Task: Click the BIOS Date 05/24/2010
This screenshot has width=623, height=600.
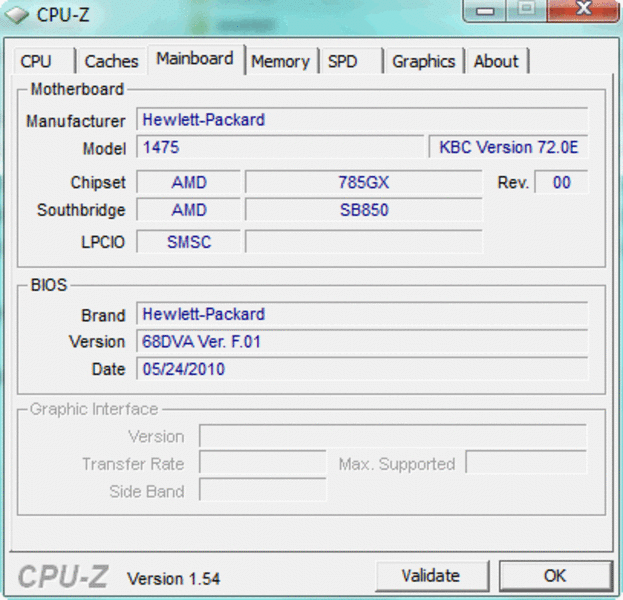Action: coord(362,369)
